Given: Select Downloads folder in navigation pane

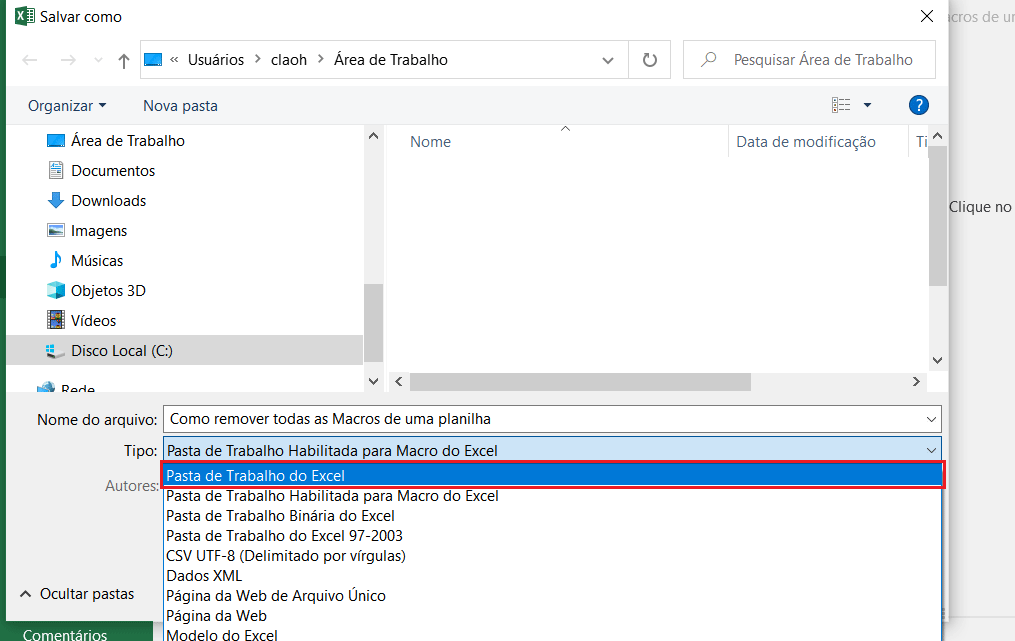Looking at the screenshot, I should coord(108,201).
